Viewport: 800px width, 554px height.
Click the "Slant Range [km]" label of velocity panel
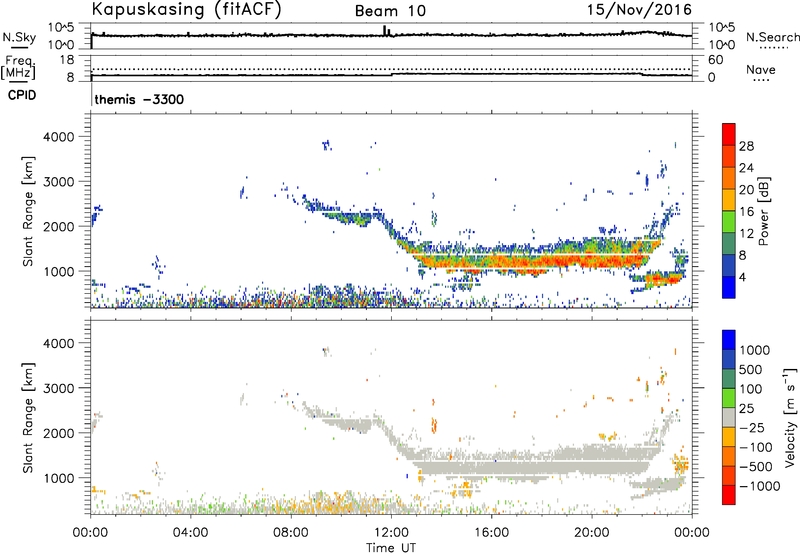click(27, 418)
